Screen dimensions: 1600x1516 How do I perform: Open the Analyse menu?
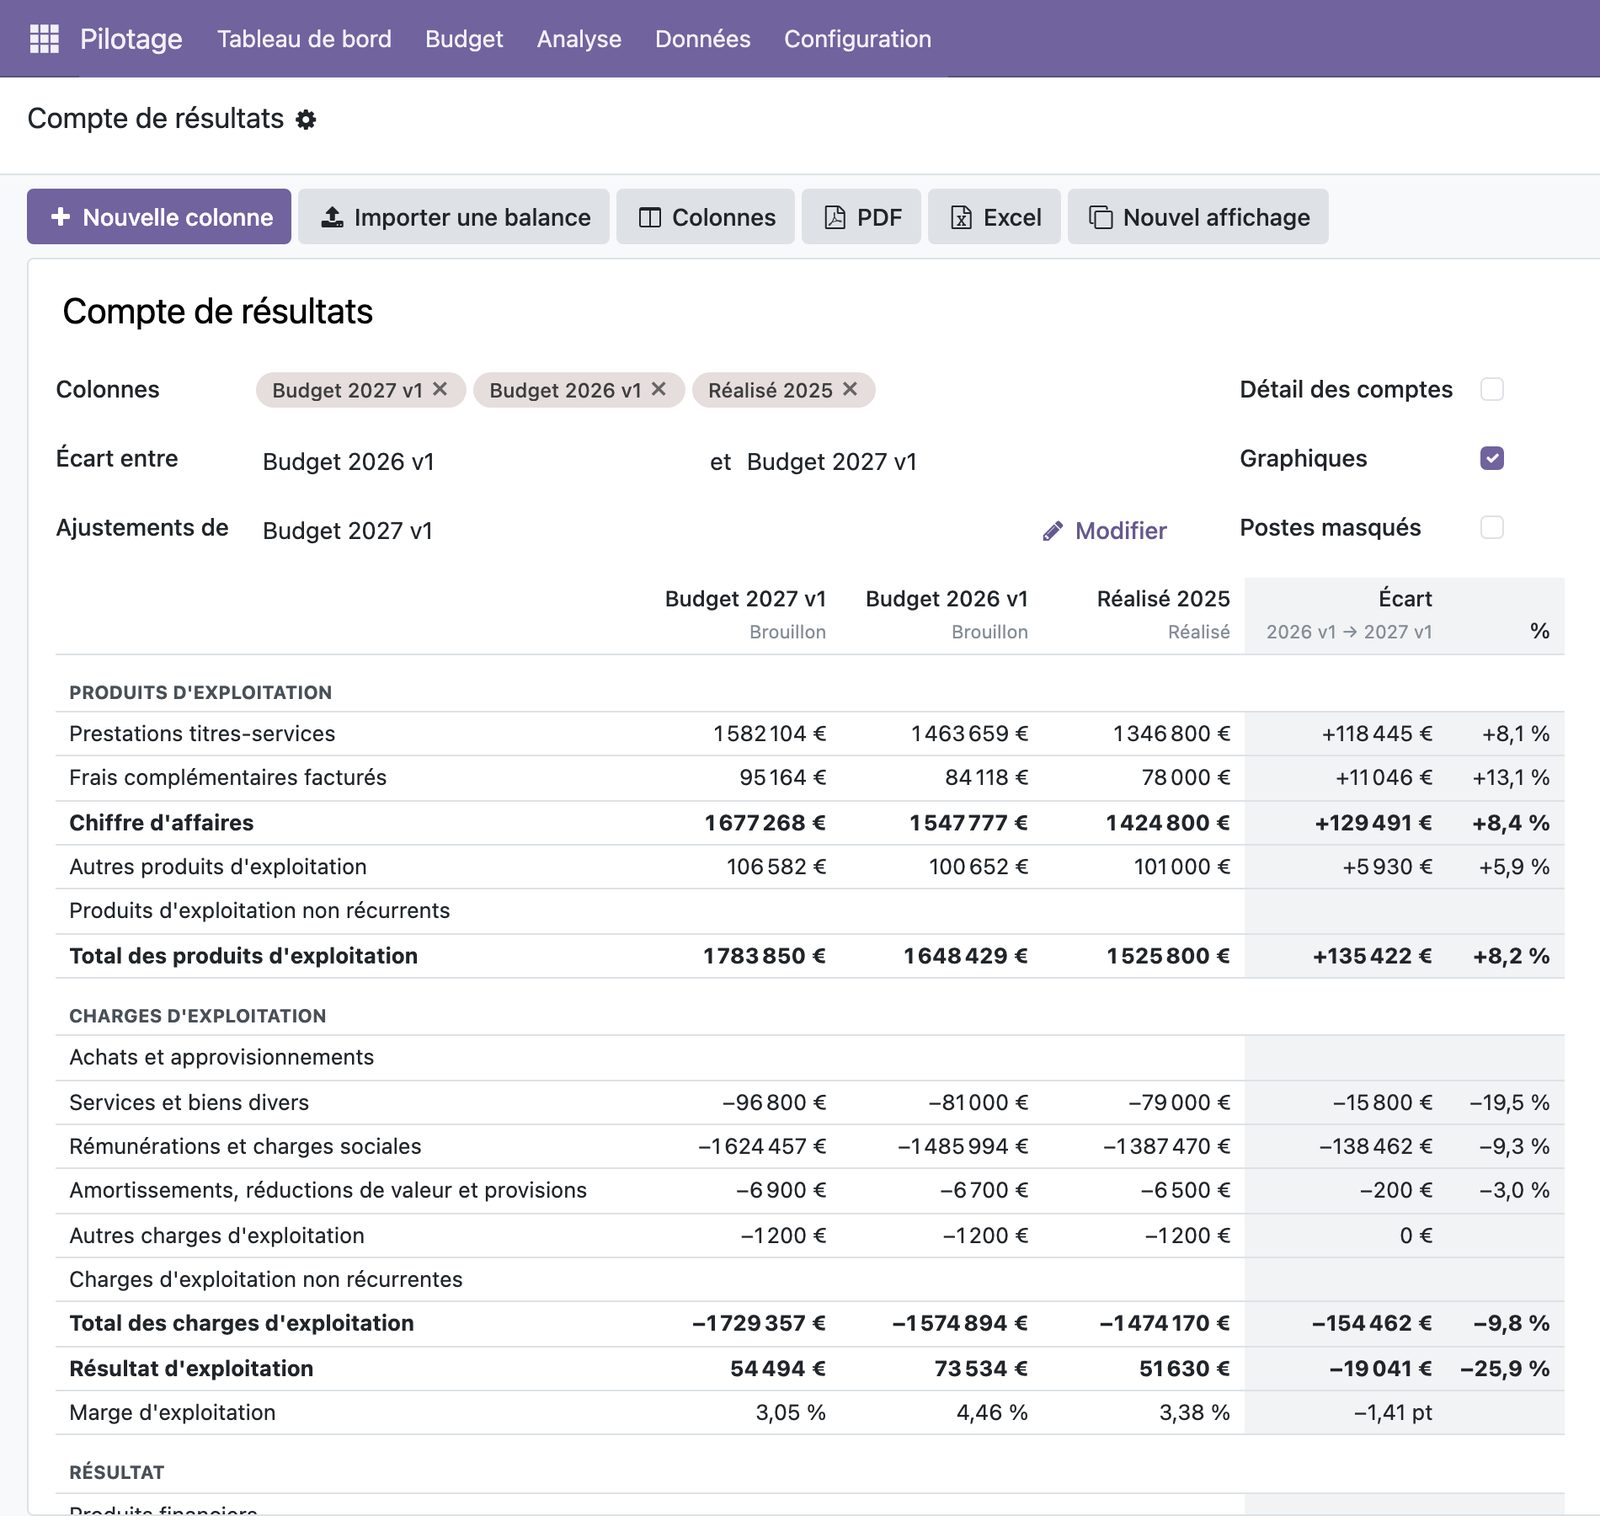click(579, 39)
